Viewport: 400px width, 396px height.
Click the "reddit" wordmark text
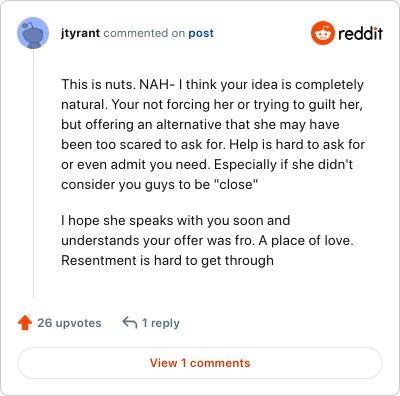pyautogui.click(x=360, y=33)
